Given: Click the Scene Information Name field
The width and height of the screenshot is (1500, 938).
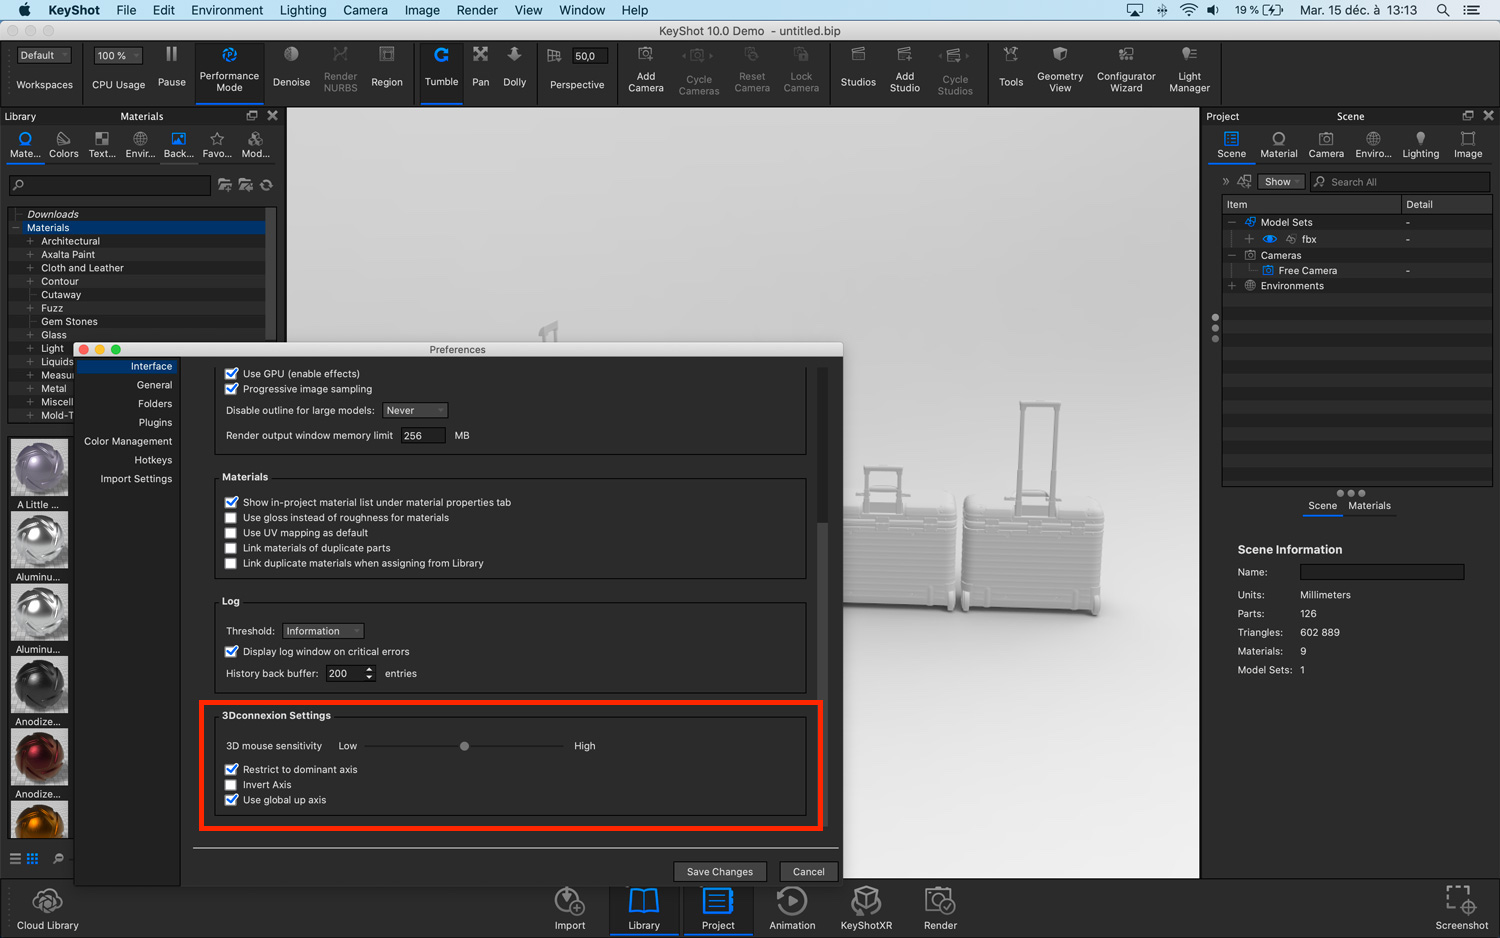Looking at the screenshot, I should coord(1381,572).
